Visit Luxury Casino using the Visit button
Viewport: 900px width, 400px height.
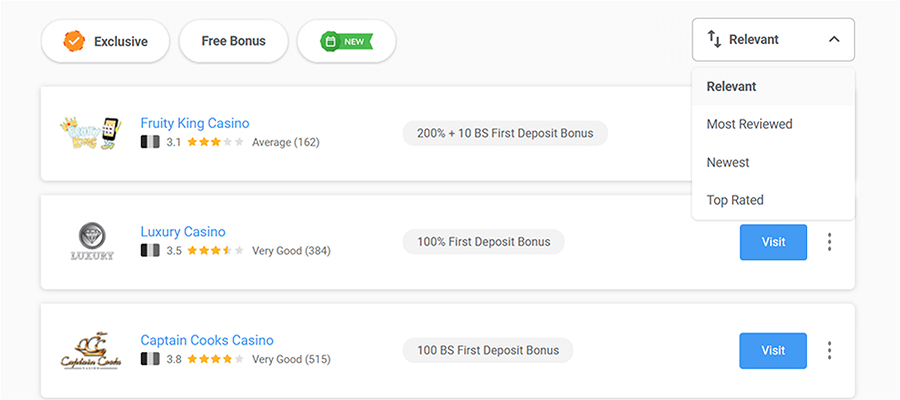[773, 242]
